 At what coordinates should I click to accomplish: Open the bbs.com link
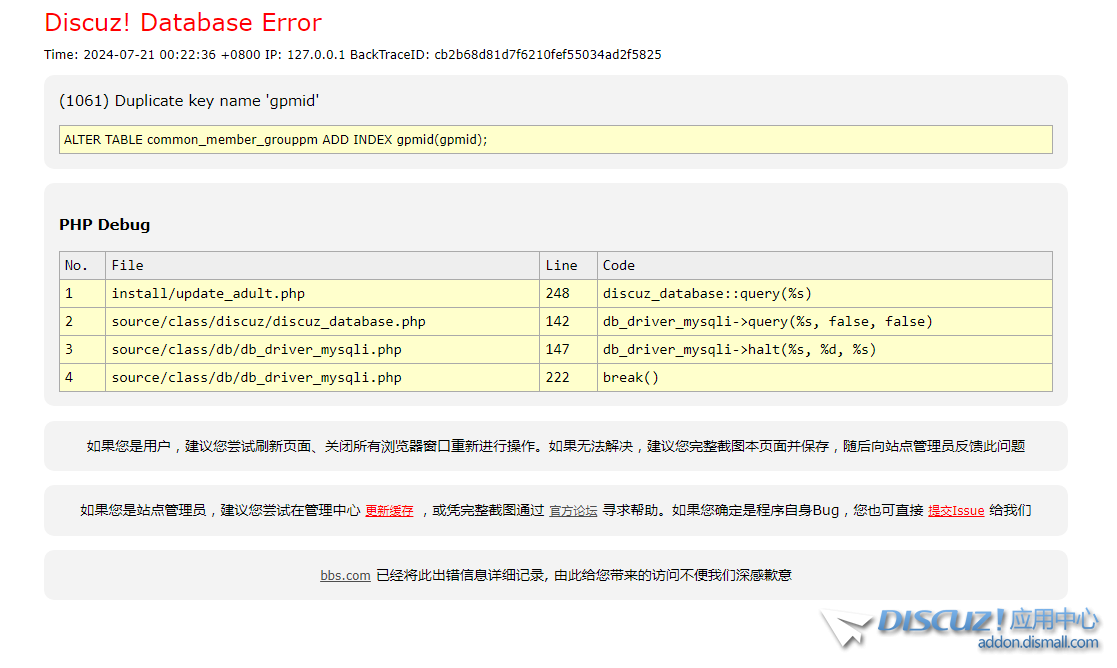346,575
